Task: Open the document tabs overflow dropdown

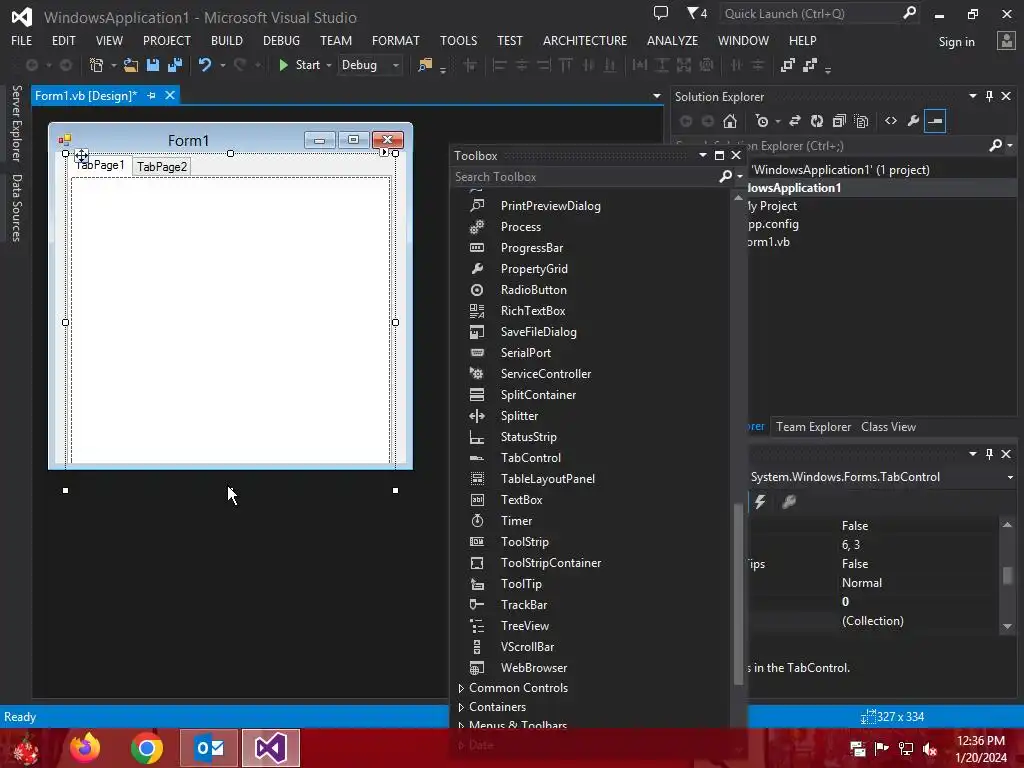Action: [x=656, y=96]
